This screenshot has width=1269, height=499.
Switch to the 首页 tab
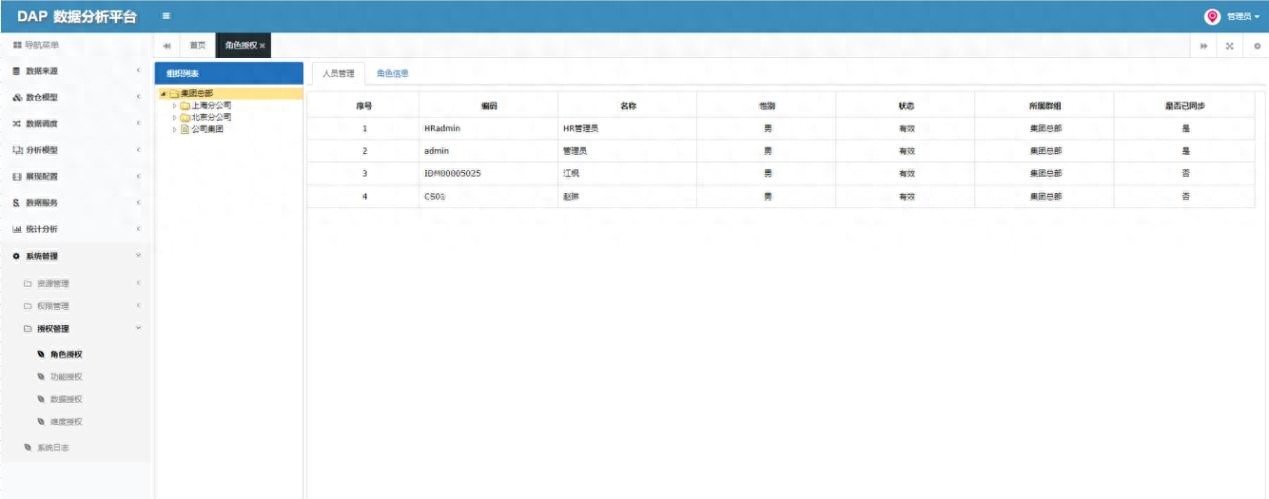(x=198, y=46)
